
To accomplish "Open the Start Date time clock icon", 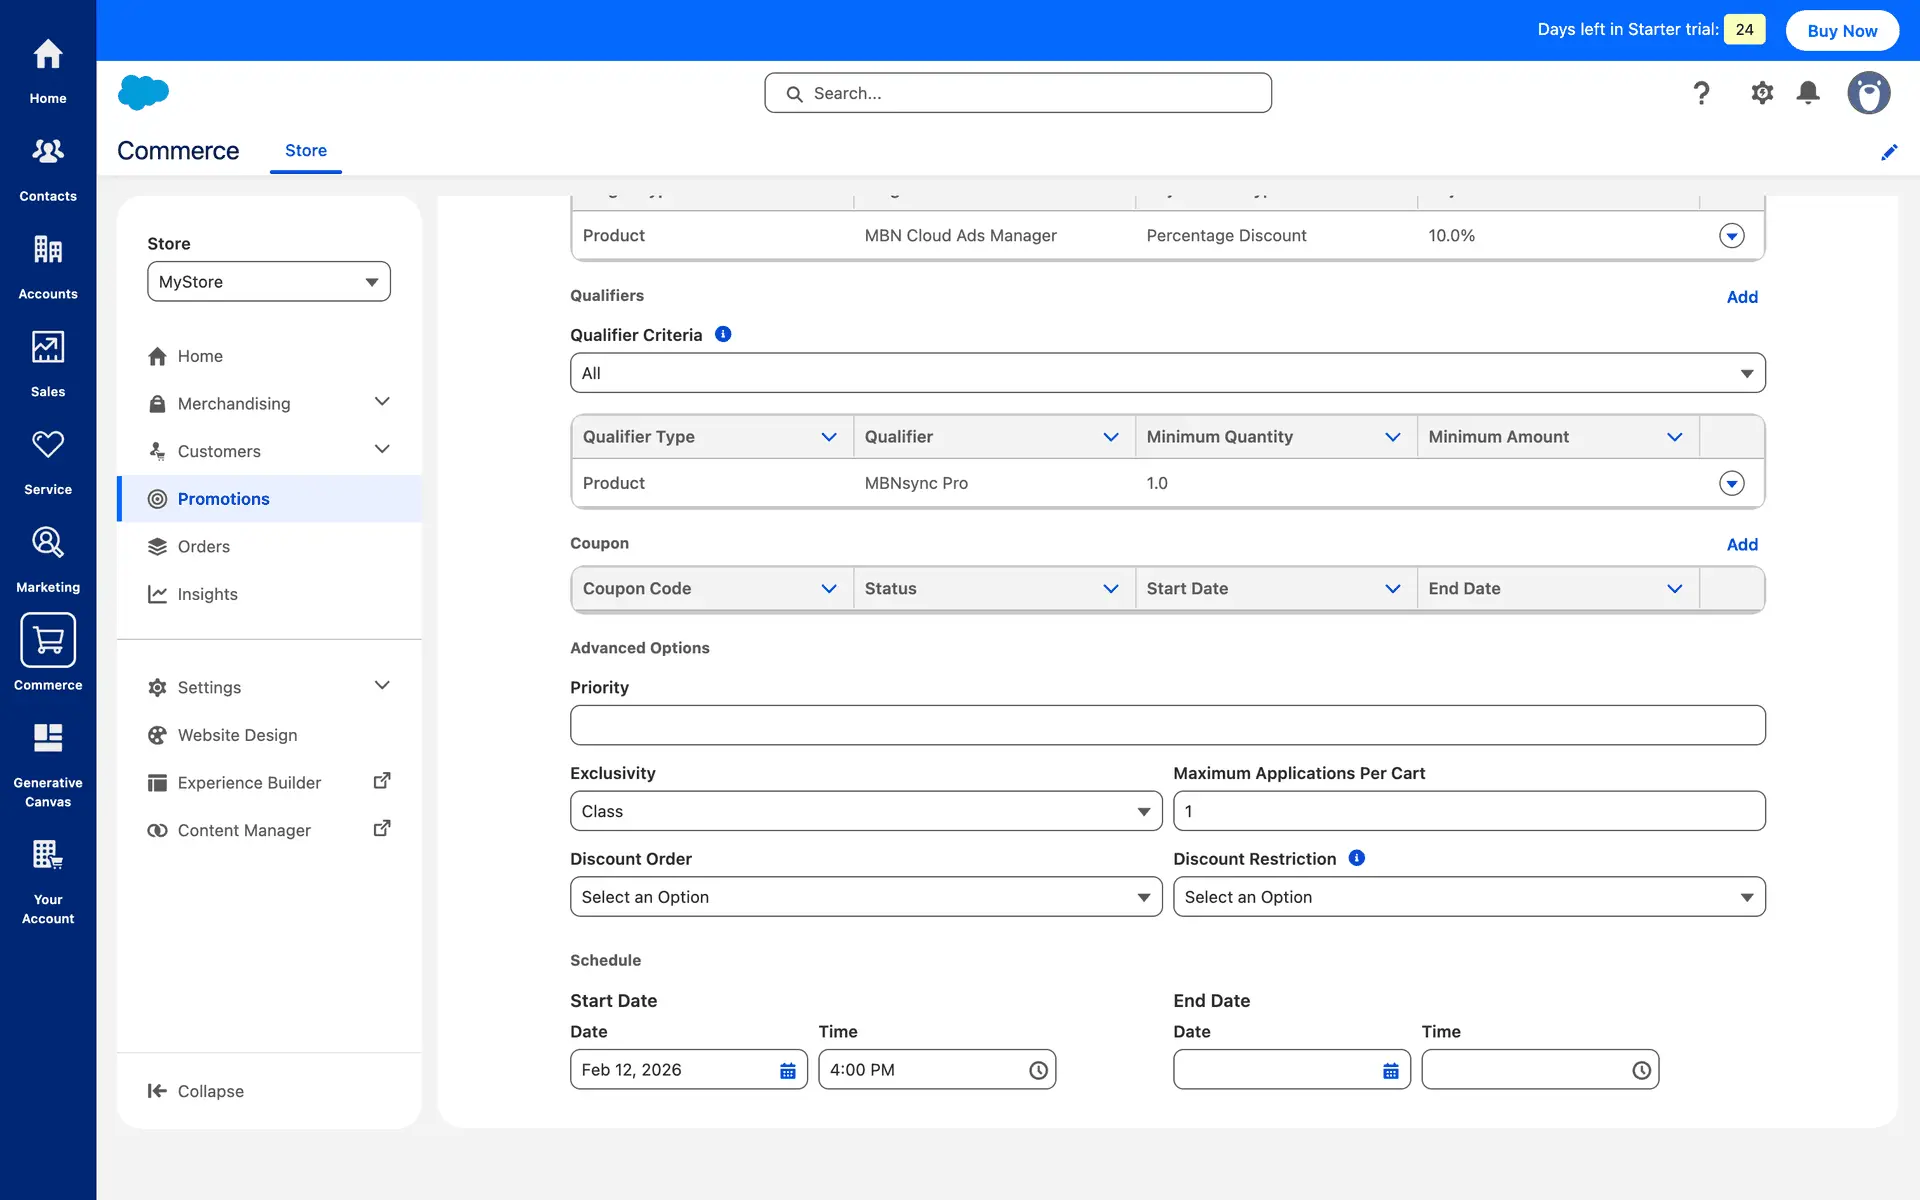I will [x=1038, y=1070].
